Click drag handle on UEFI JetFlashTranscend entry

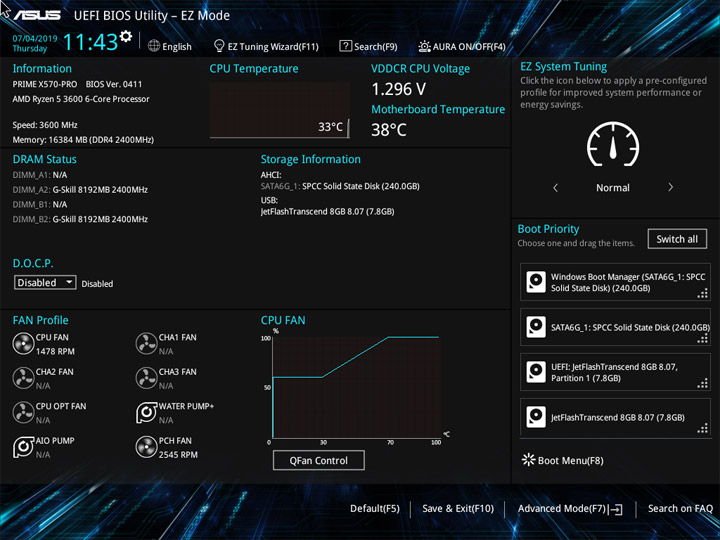(x=703, y=383)
